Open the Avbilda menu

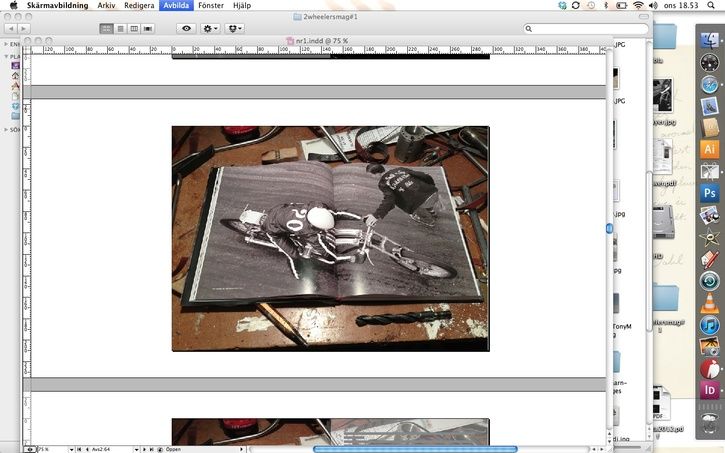(x=176, y=6)
